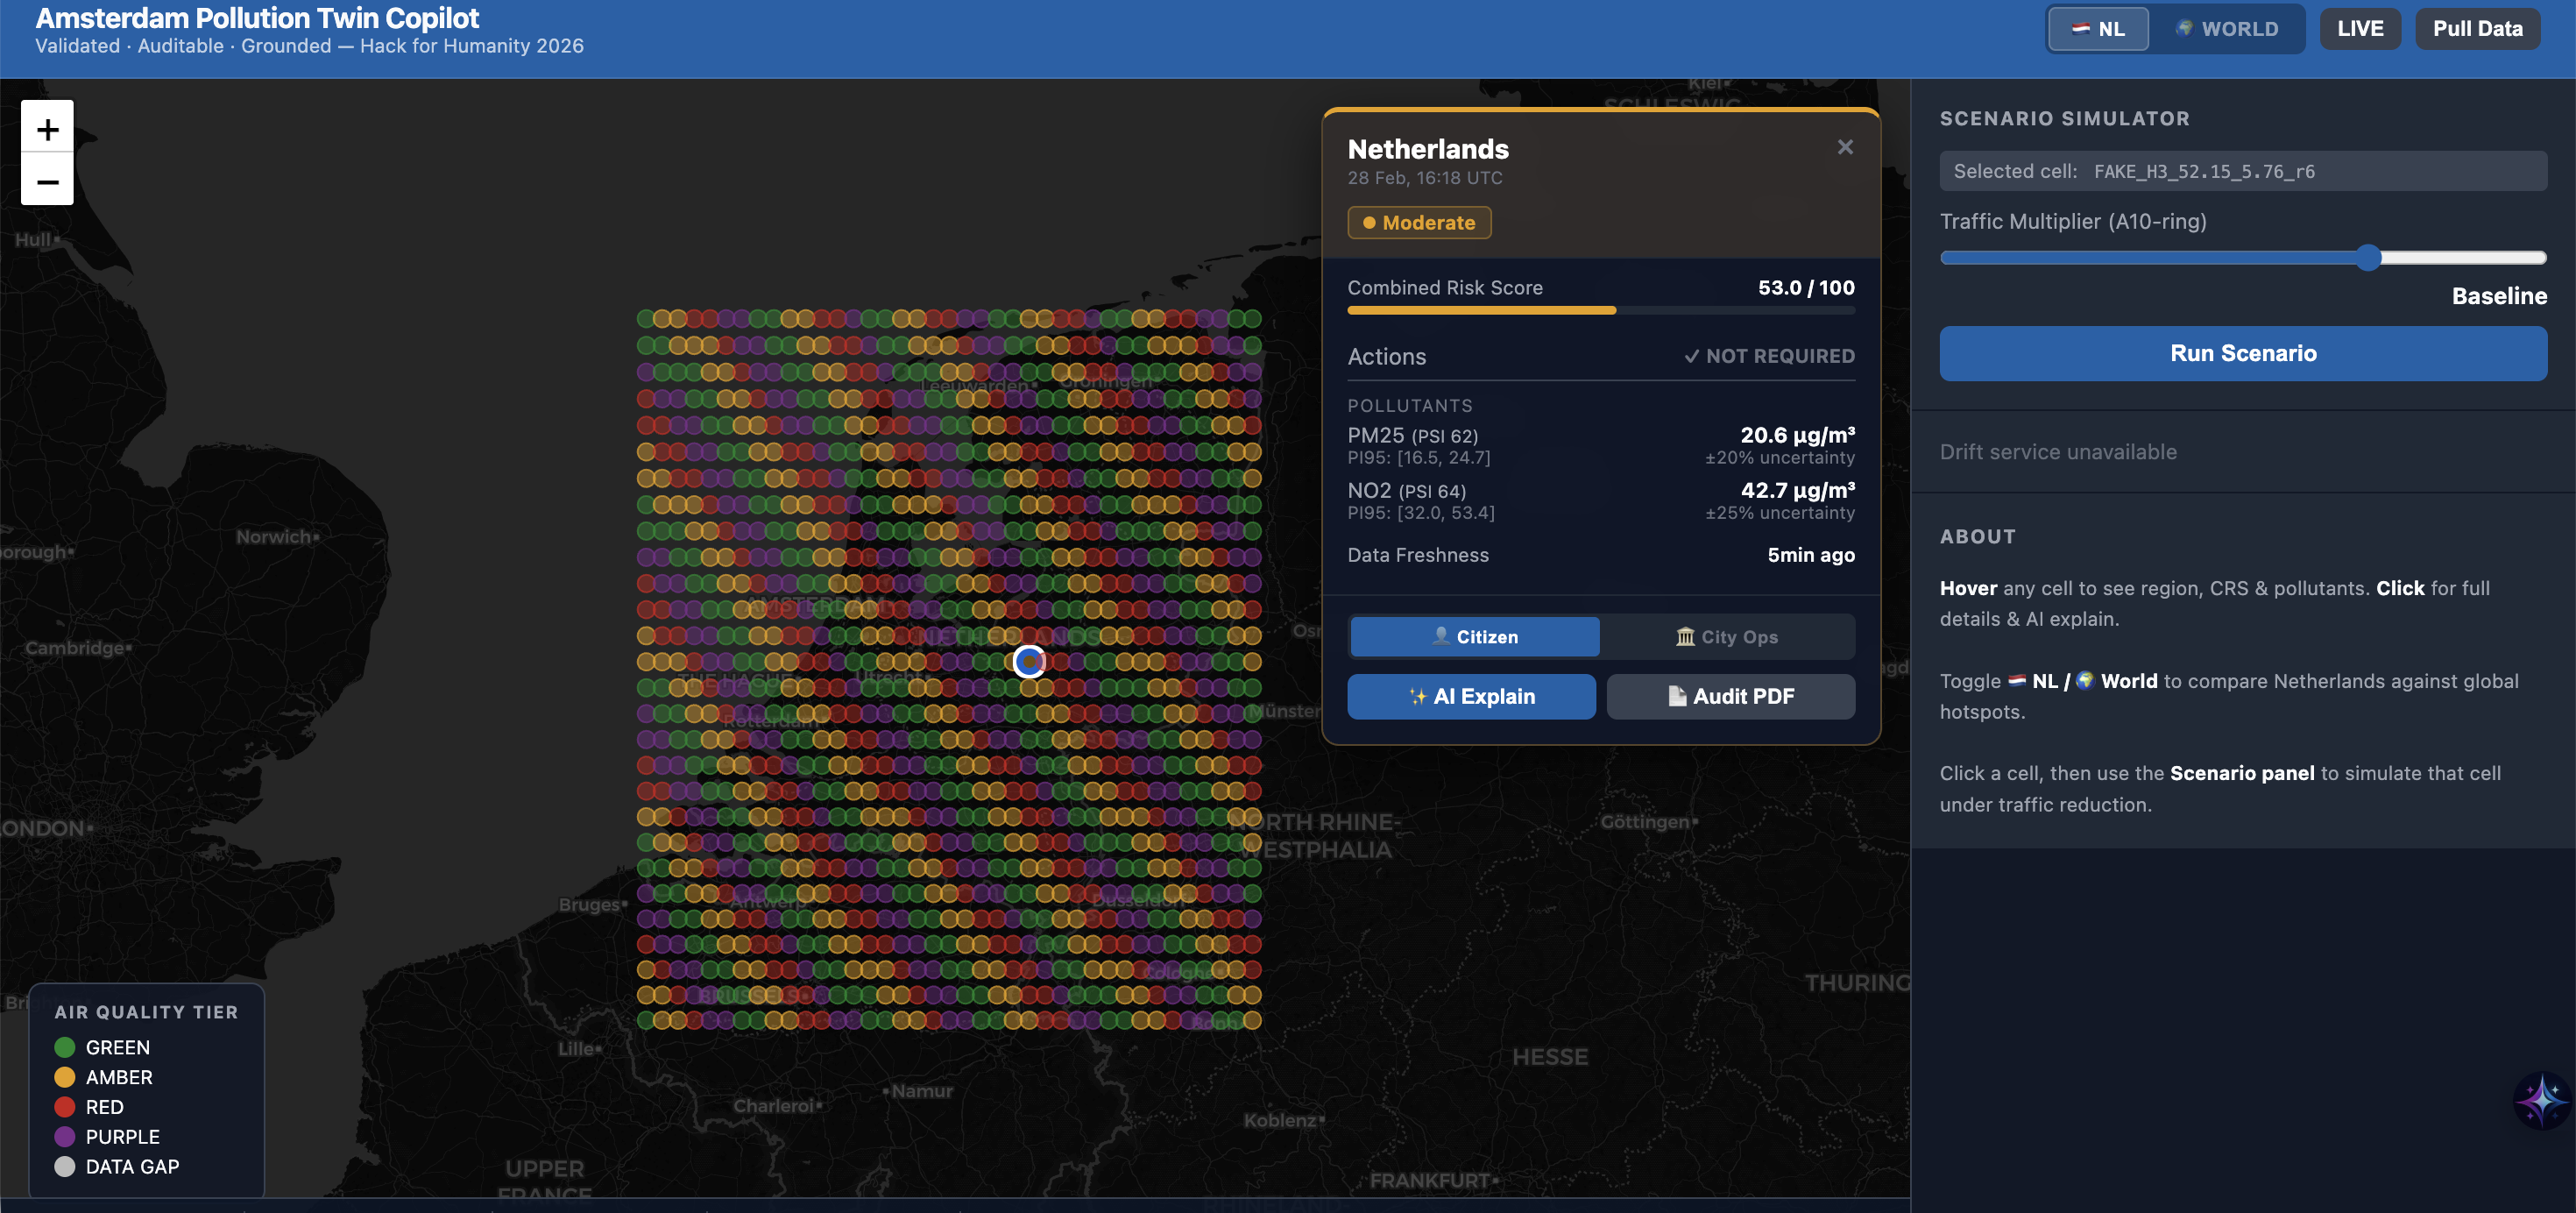Click the purple legend swatch
The width and height of the screenshot is (2576, 1213).
65,1136
